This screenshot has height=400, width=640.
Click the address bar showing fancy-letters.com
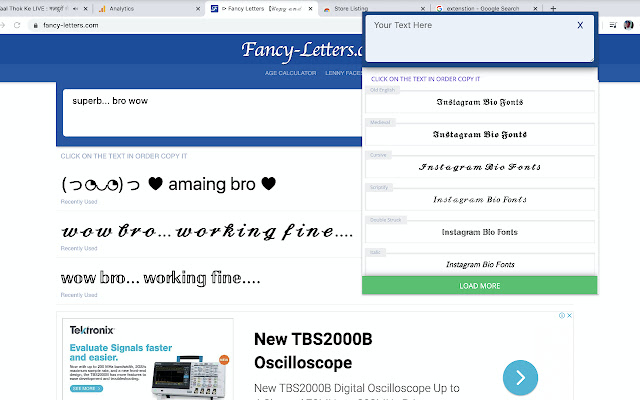196,25
